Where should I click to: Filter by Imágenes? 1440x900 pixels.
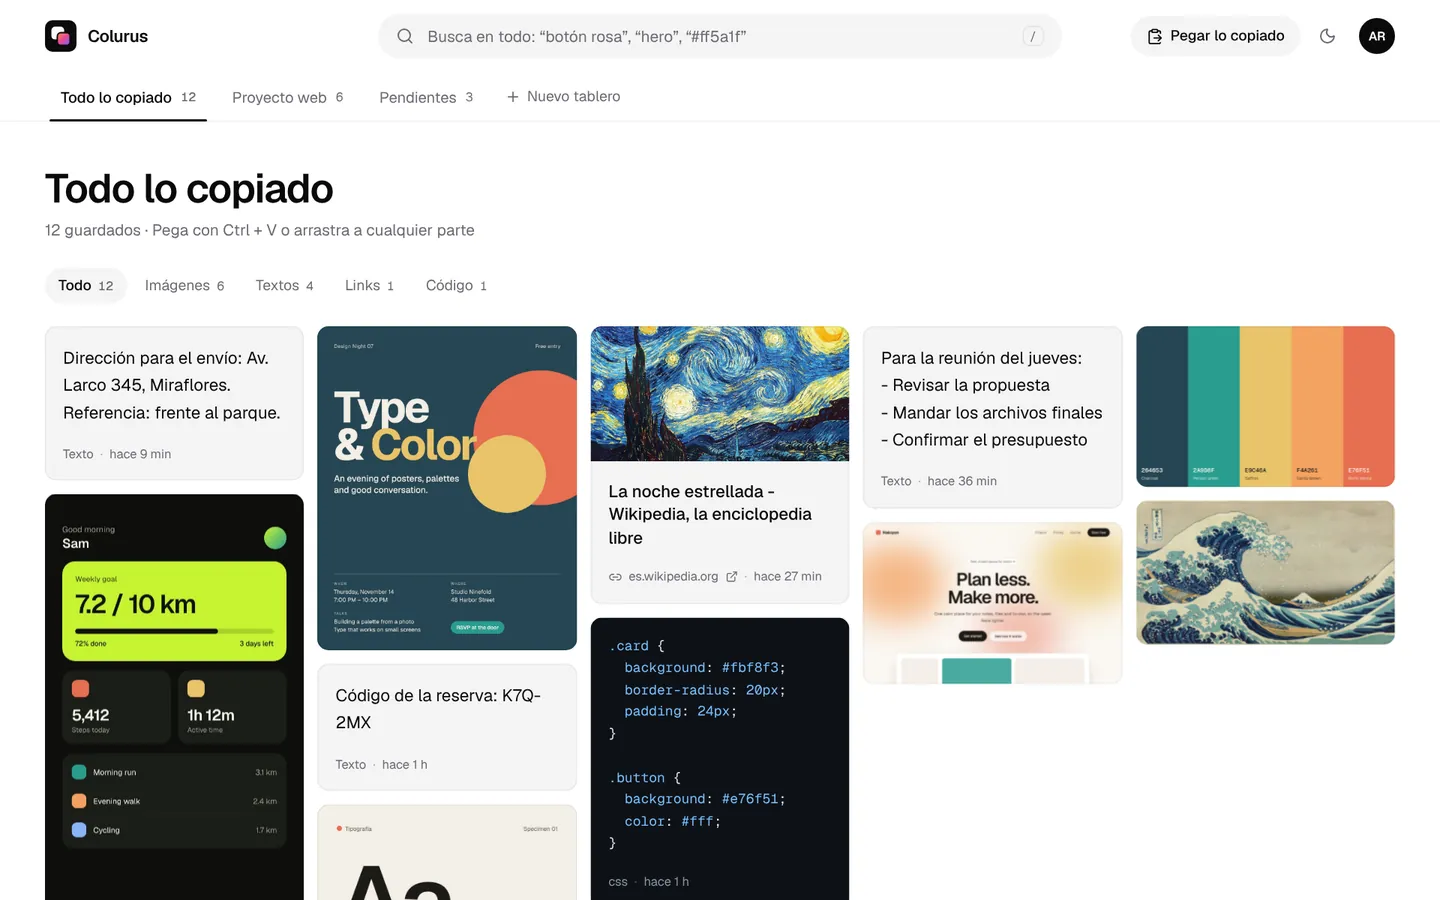(185, 285)
